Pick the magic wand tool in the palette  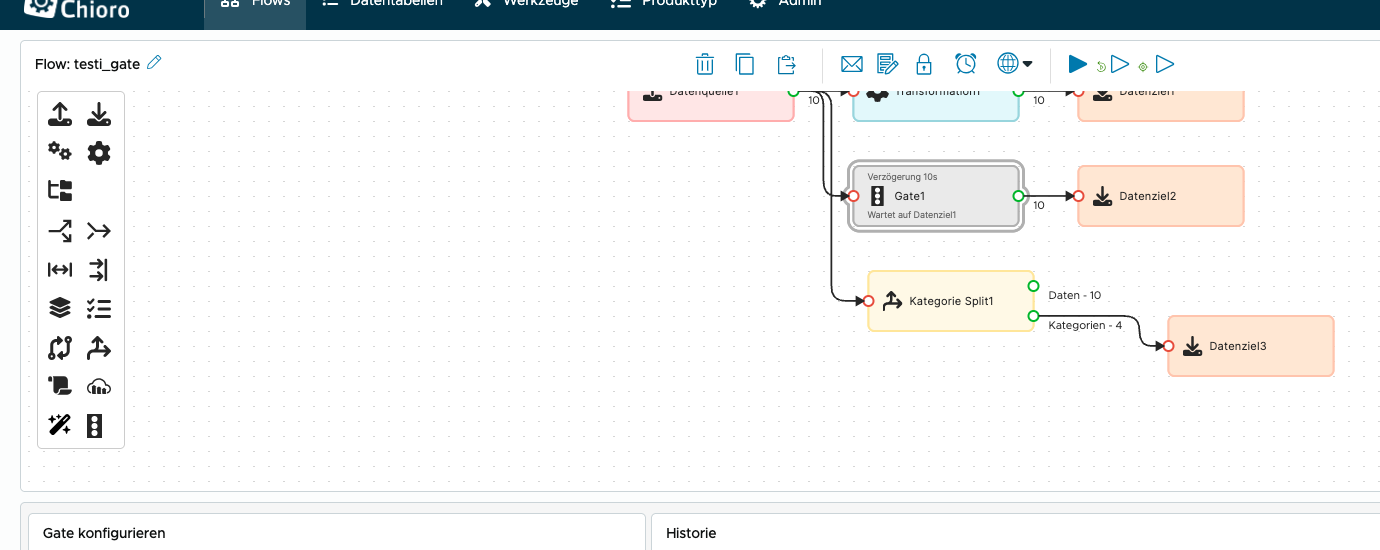pos(60,425)
